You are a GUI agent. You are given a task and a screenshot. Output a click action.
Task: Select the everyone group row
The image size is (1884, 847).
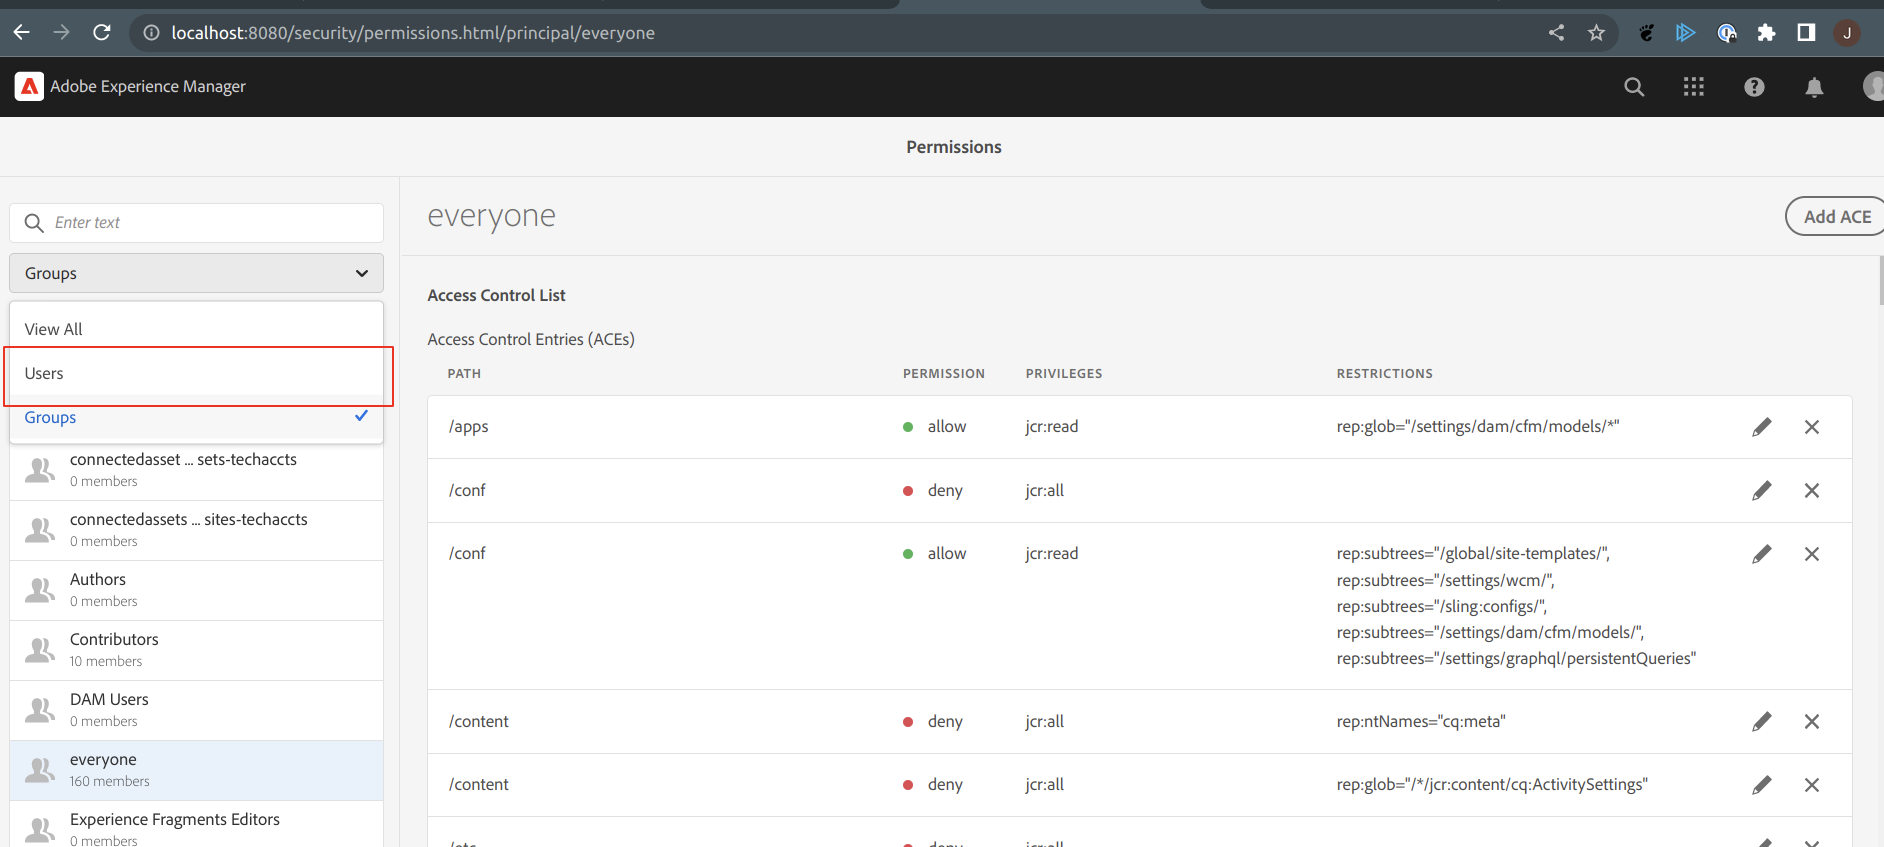coord(197,770)
